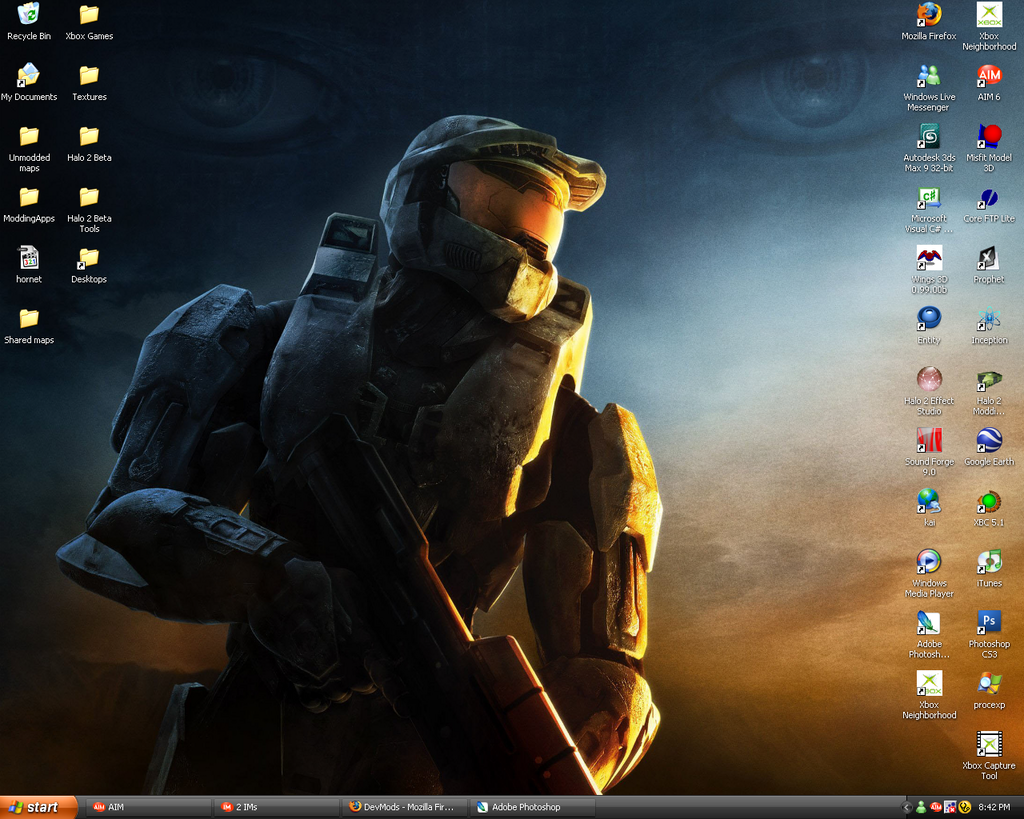Launch Mozilla Firefox from desktop

click(929, 22)
